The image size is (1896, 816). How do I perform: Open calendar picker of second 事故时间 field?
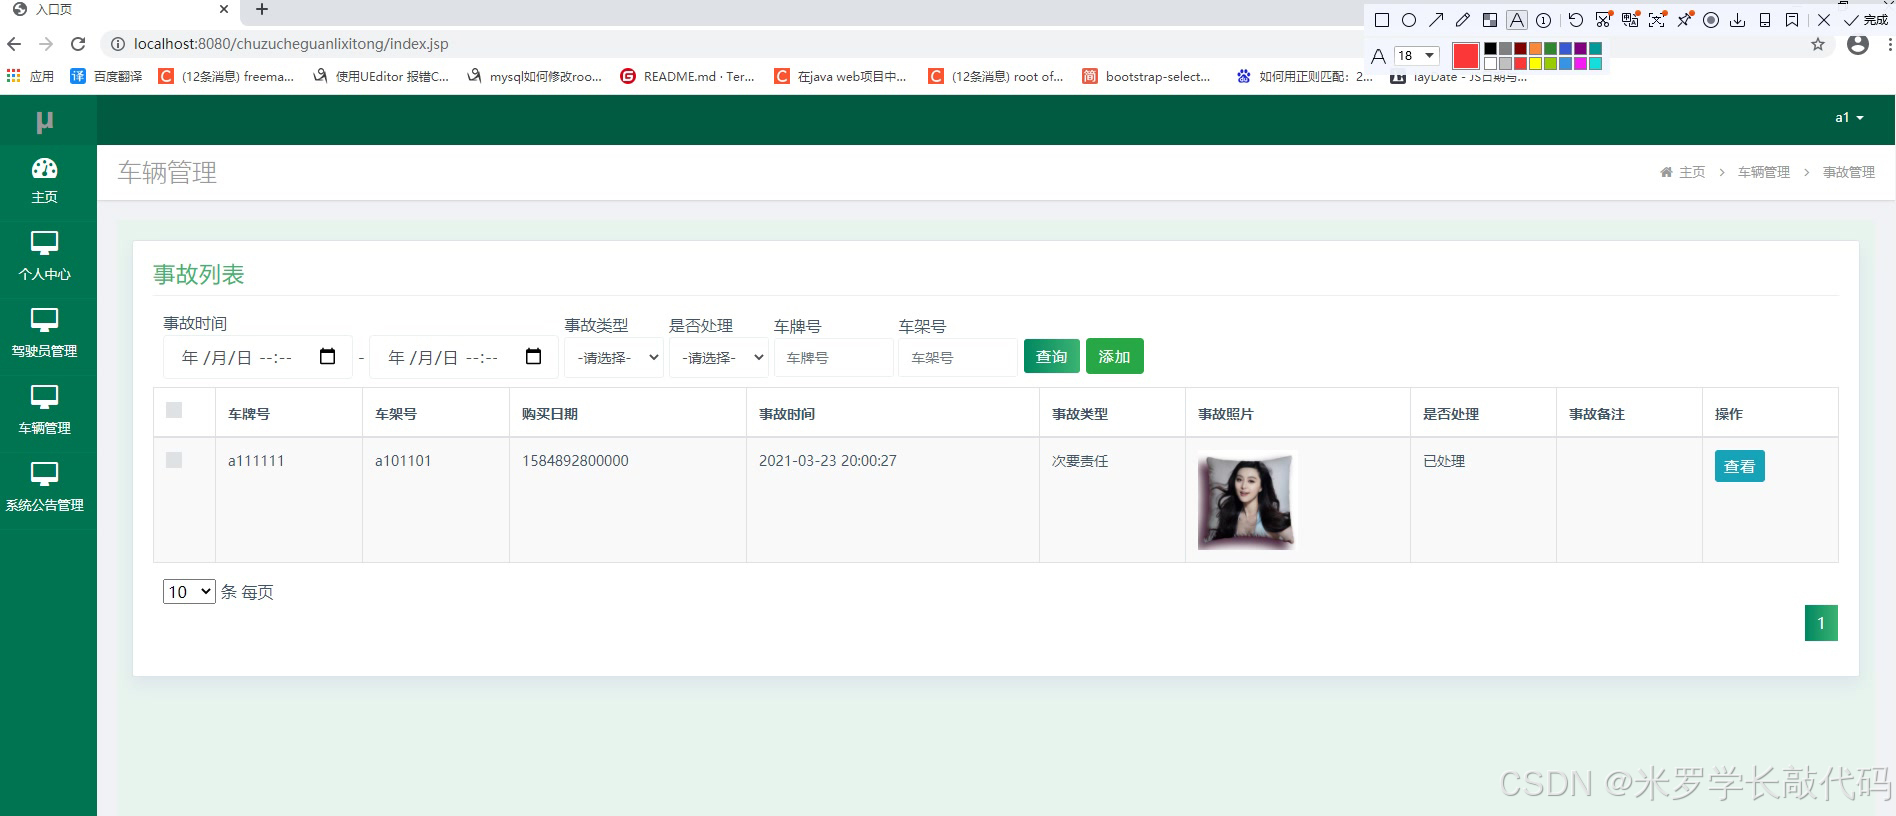(533, 357)
